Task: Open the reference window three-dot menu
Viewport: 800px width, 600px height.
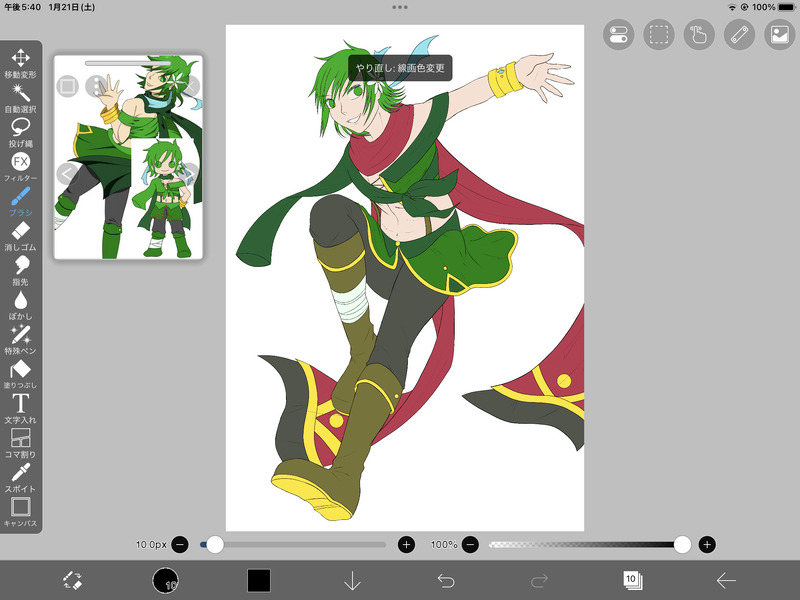Action: (x=96, y=86)
